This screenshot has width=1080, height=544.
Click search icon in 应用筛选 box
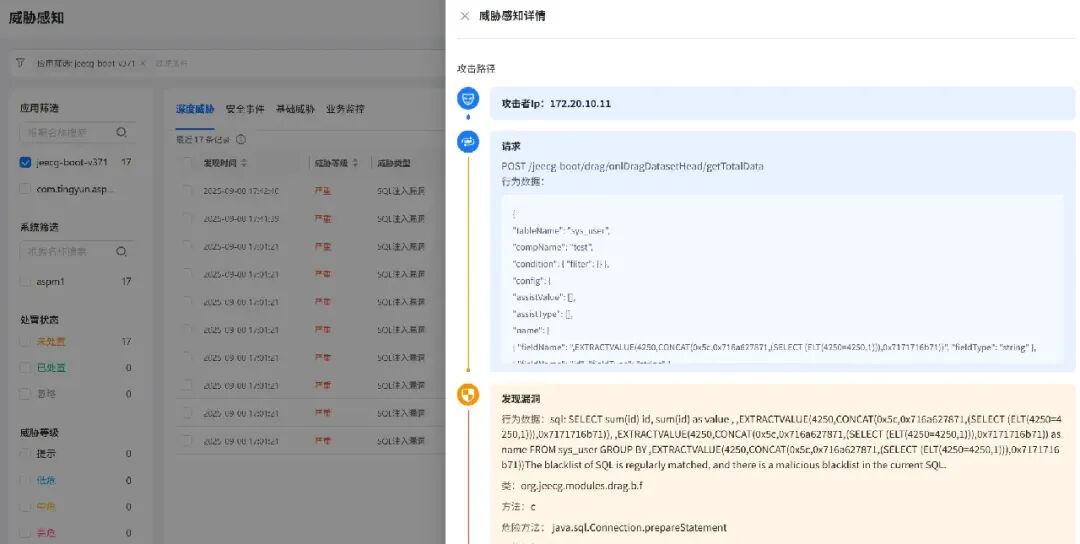point(122,132)
